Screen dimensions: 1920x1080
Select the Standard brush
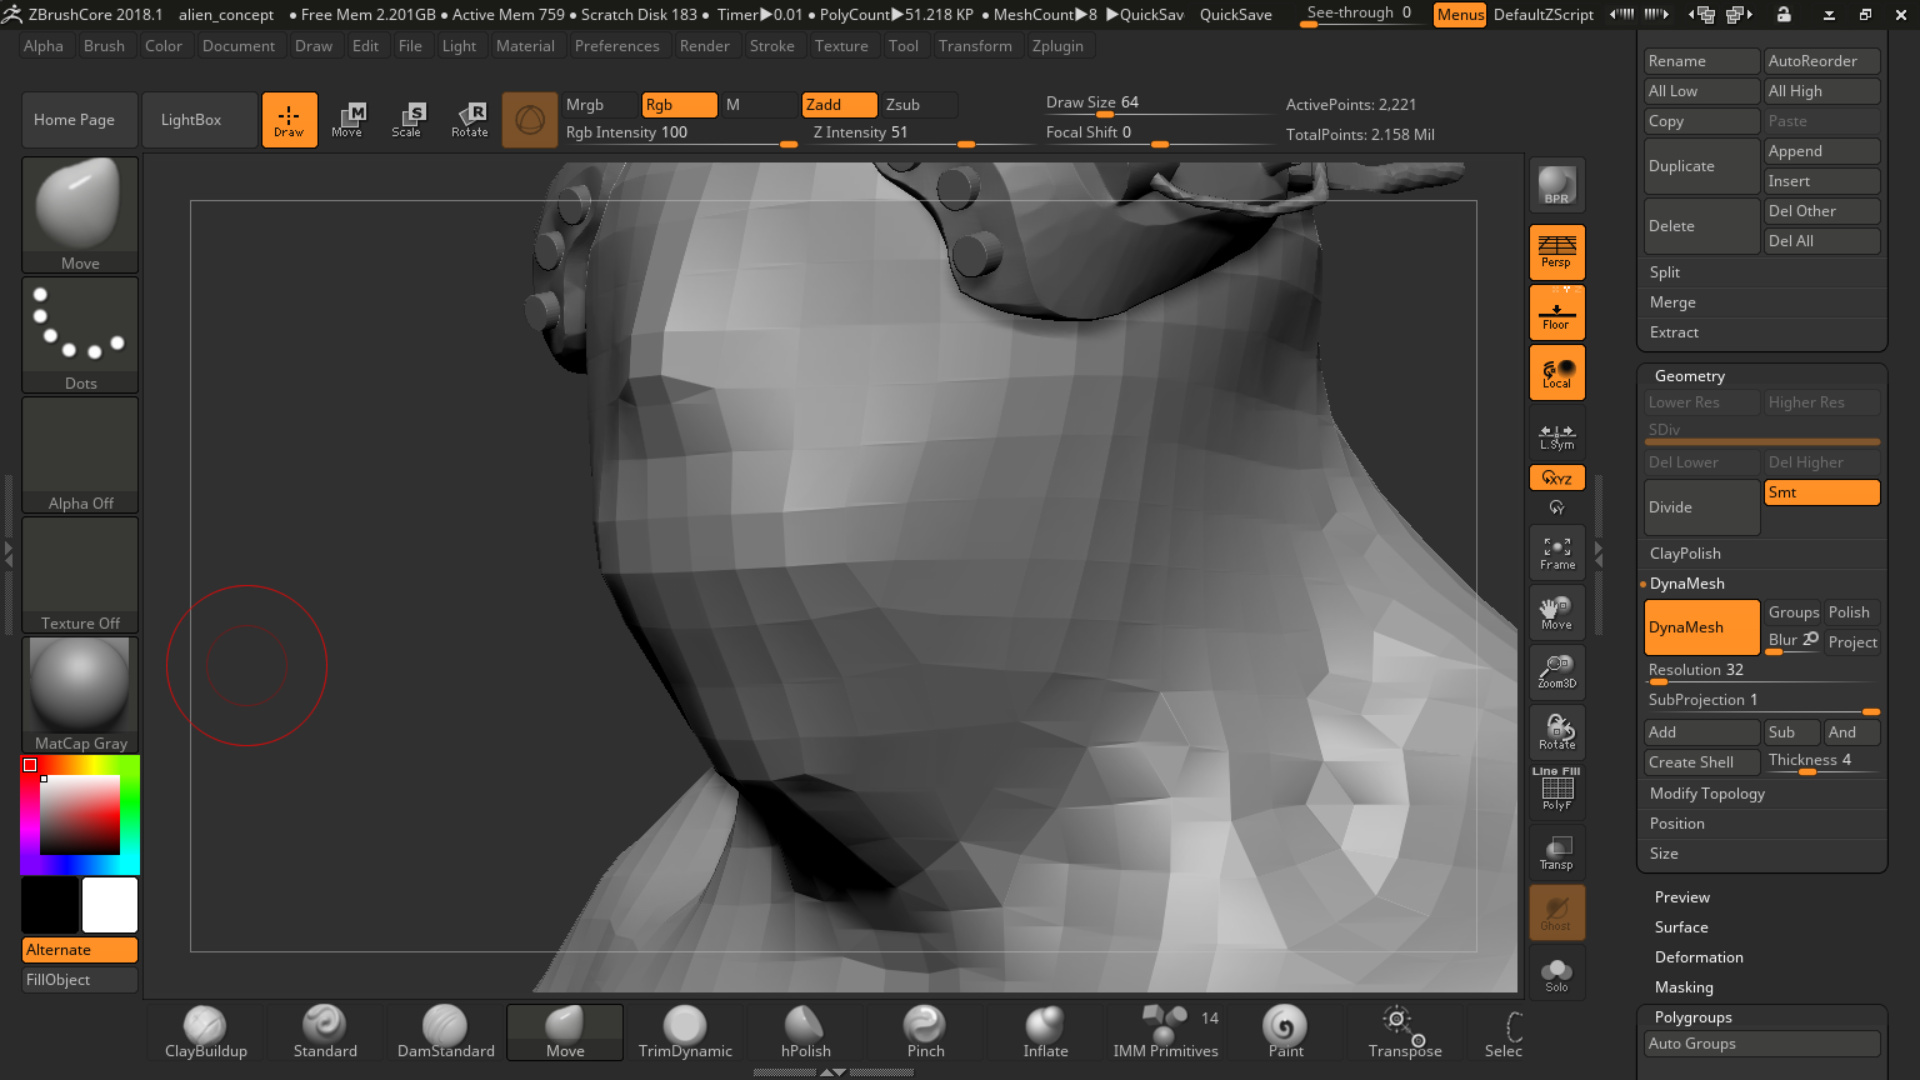(325, 1032)
